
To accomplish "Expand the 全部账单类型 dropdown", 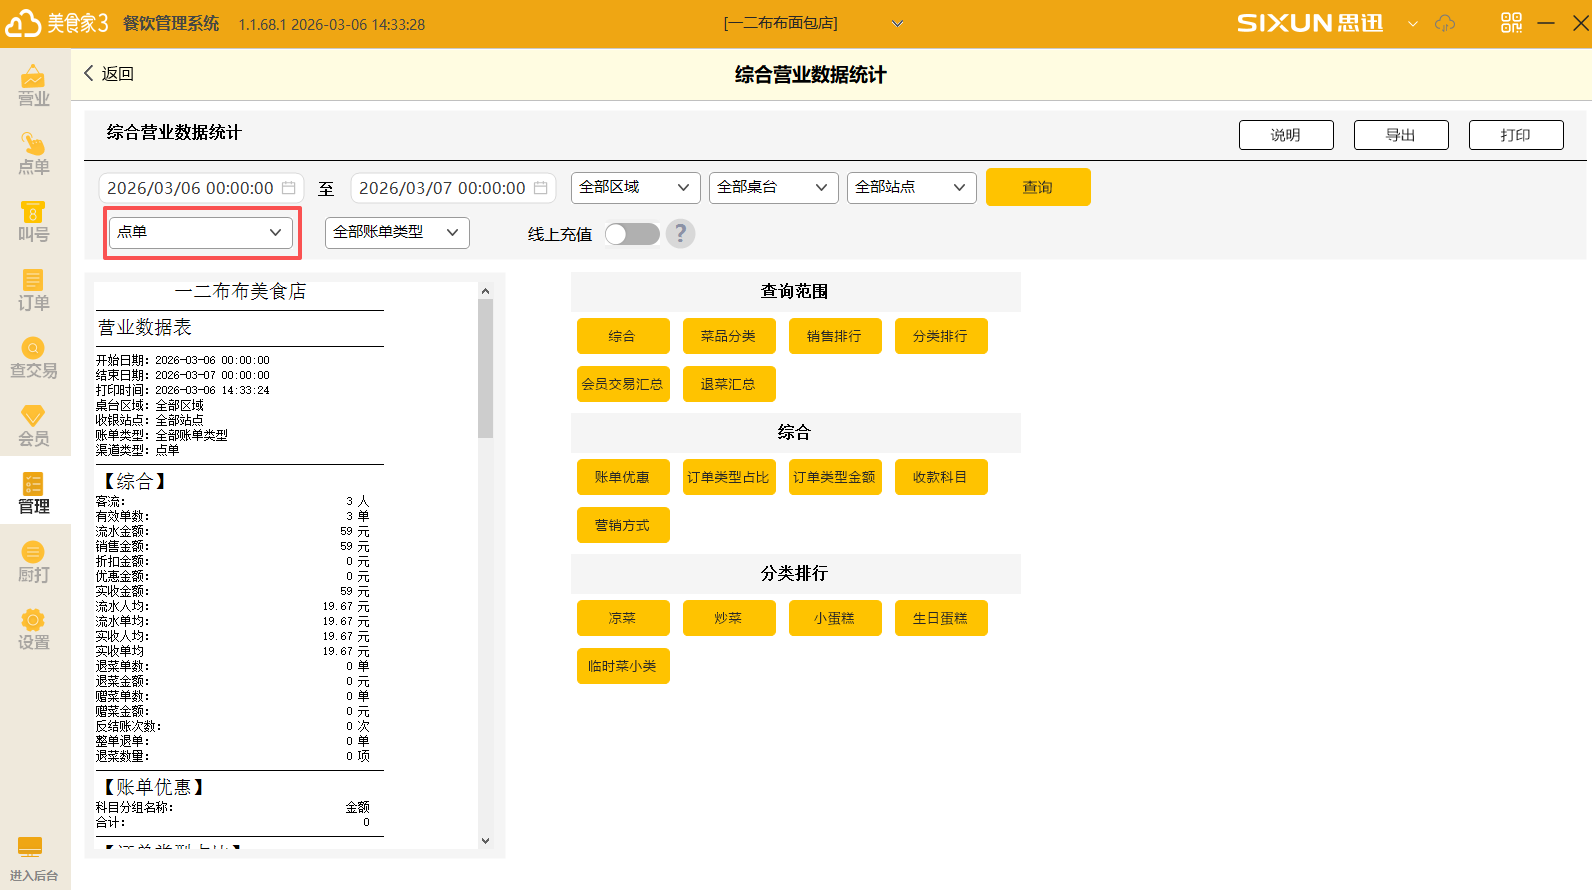I will pos(397,232).
